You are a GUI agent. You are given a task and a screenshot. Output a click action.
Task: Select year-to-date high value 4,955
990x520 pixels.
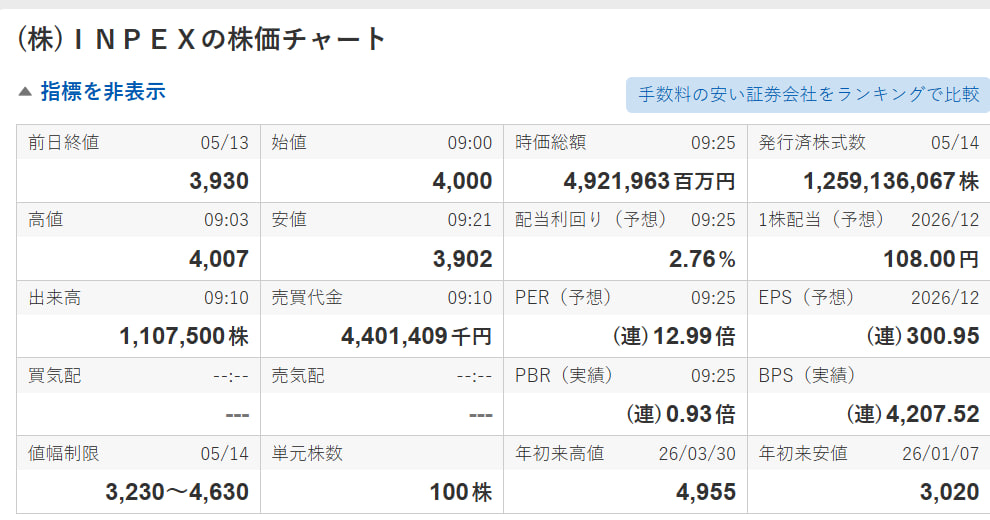click(x=706, y=492)
